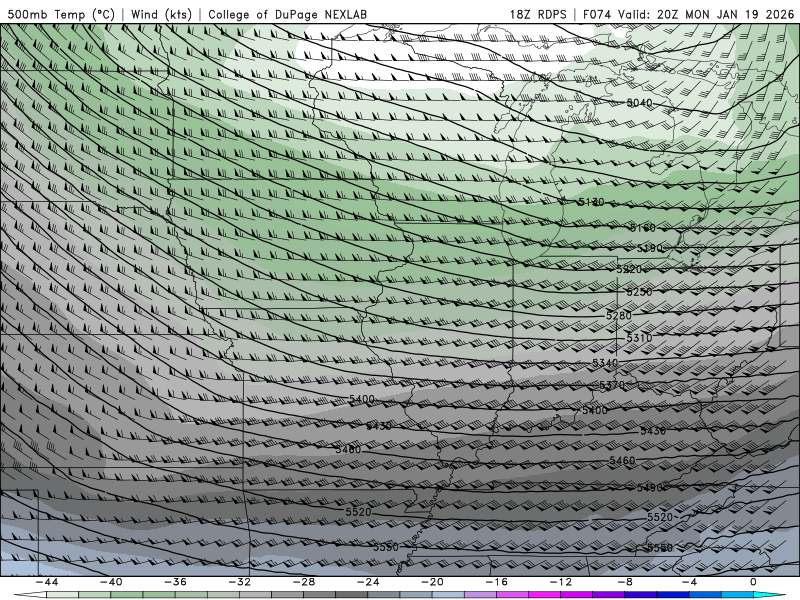Click the 5160 height contour label
The height and width of the screenshot is (600, 800).
pos(643,228)
